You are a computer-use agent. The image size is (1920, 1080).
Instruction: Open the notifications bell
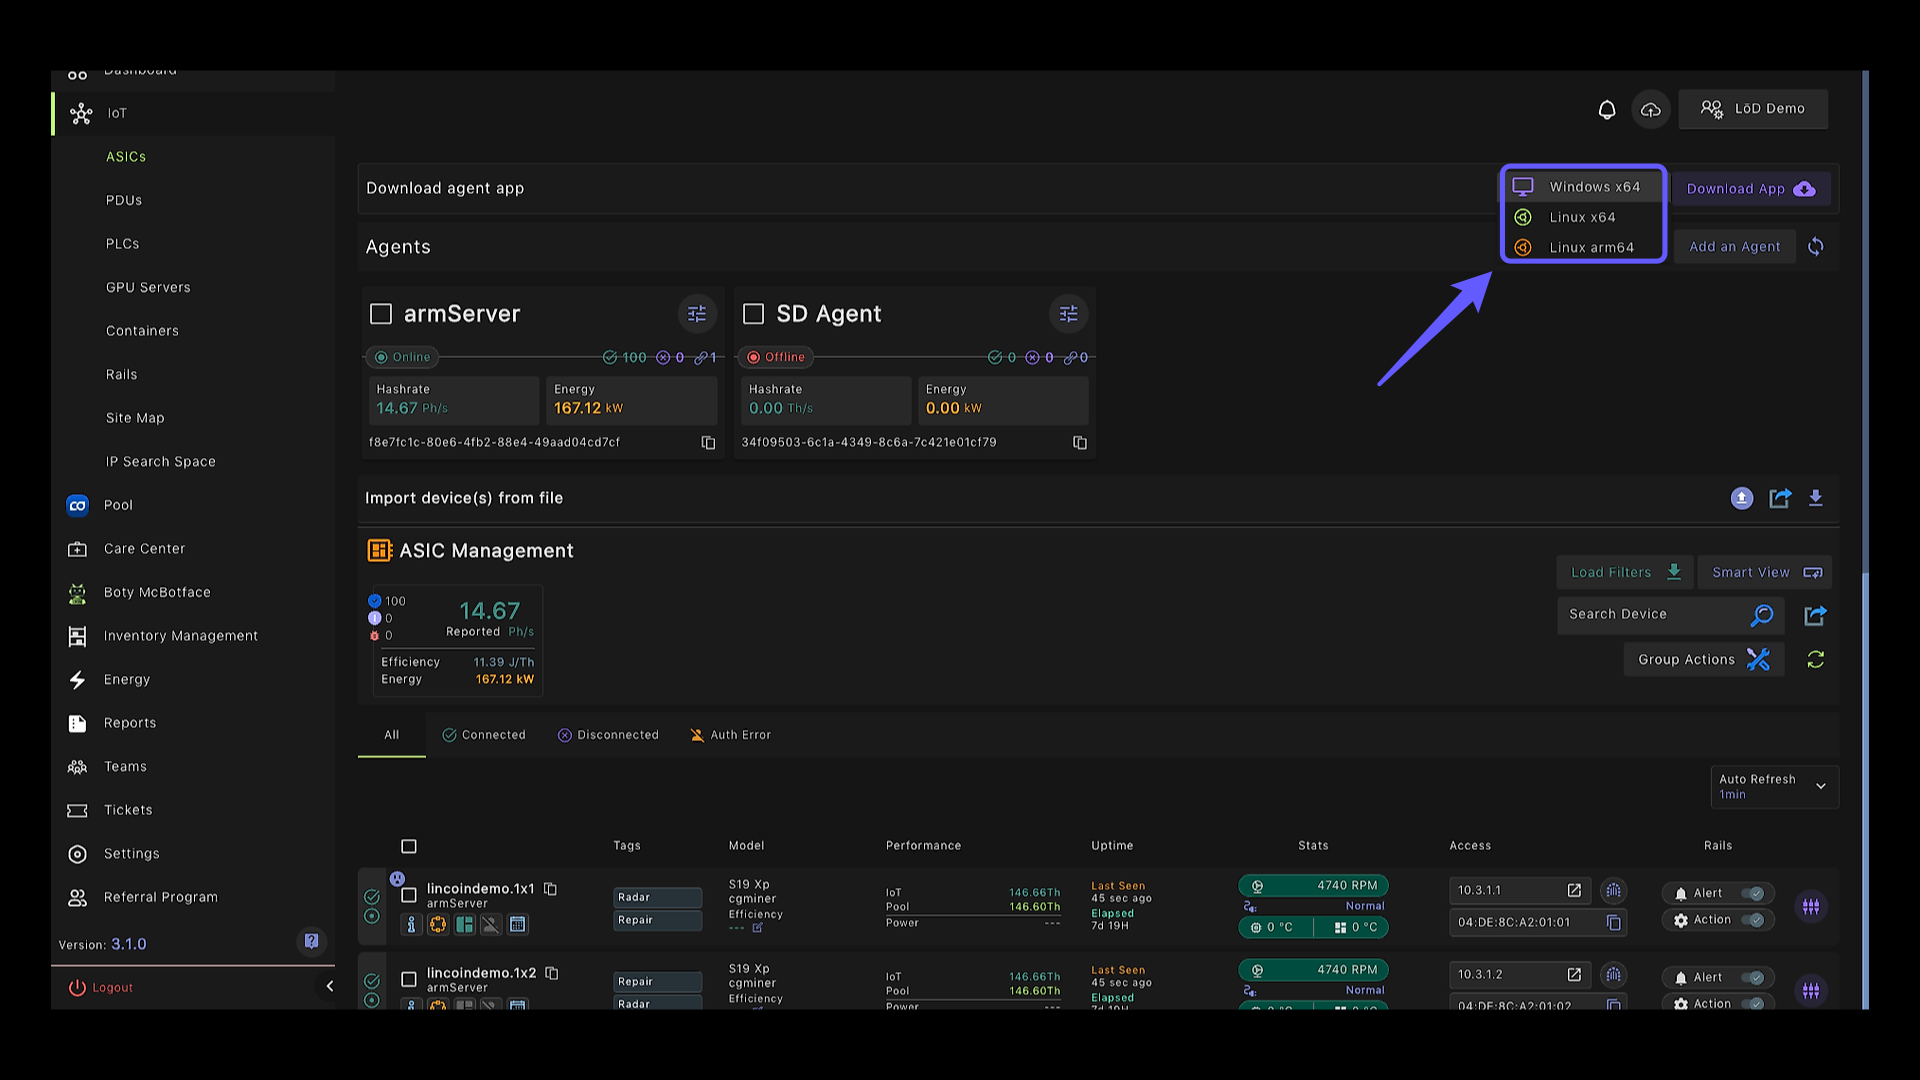pos(1607,109)
